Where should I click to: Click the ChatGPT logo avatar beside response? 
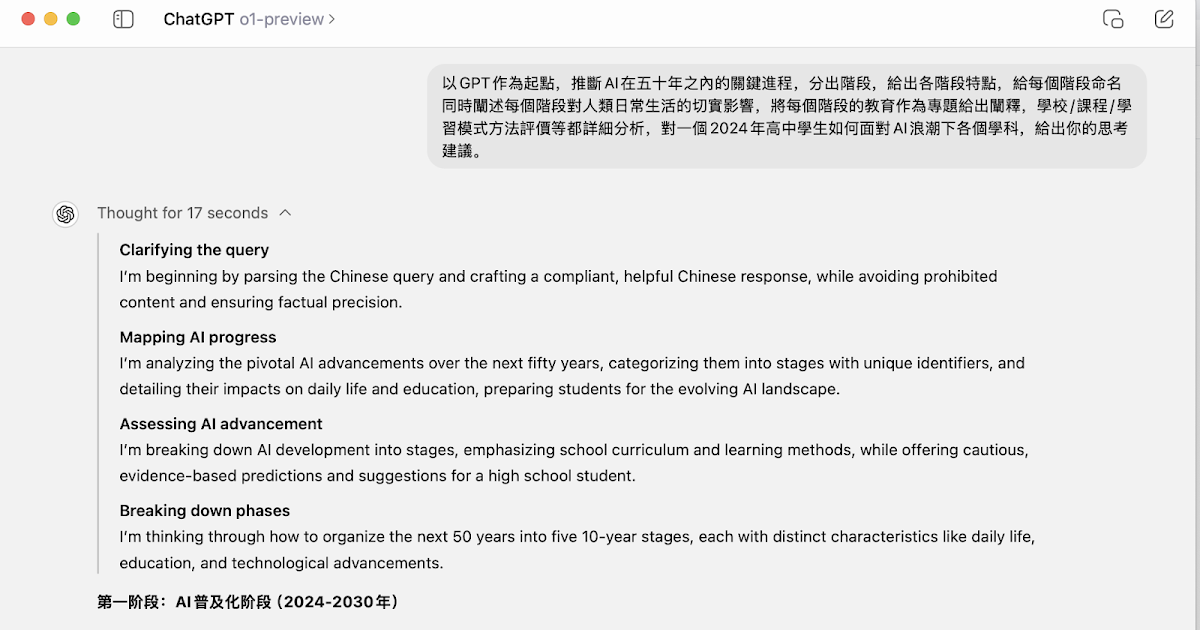pos(66,214)
